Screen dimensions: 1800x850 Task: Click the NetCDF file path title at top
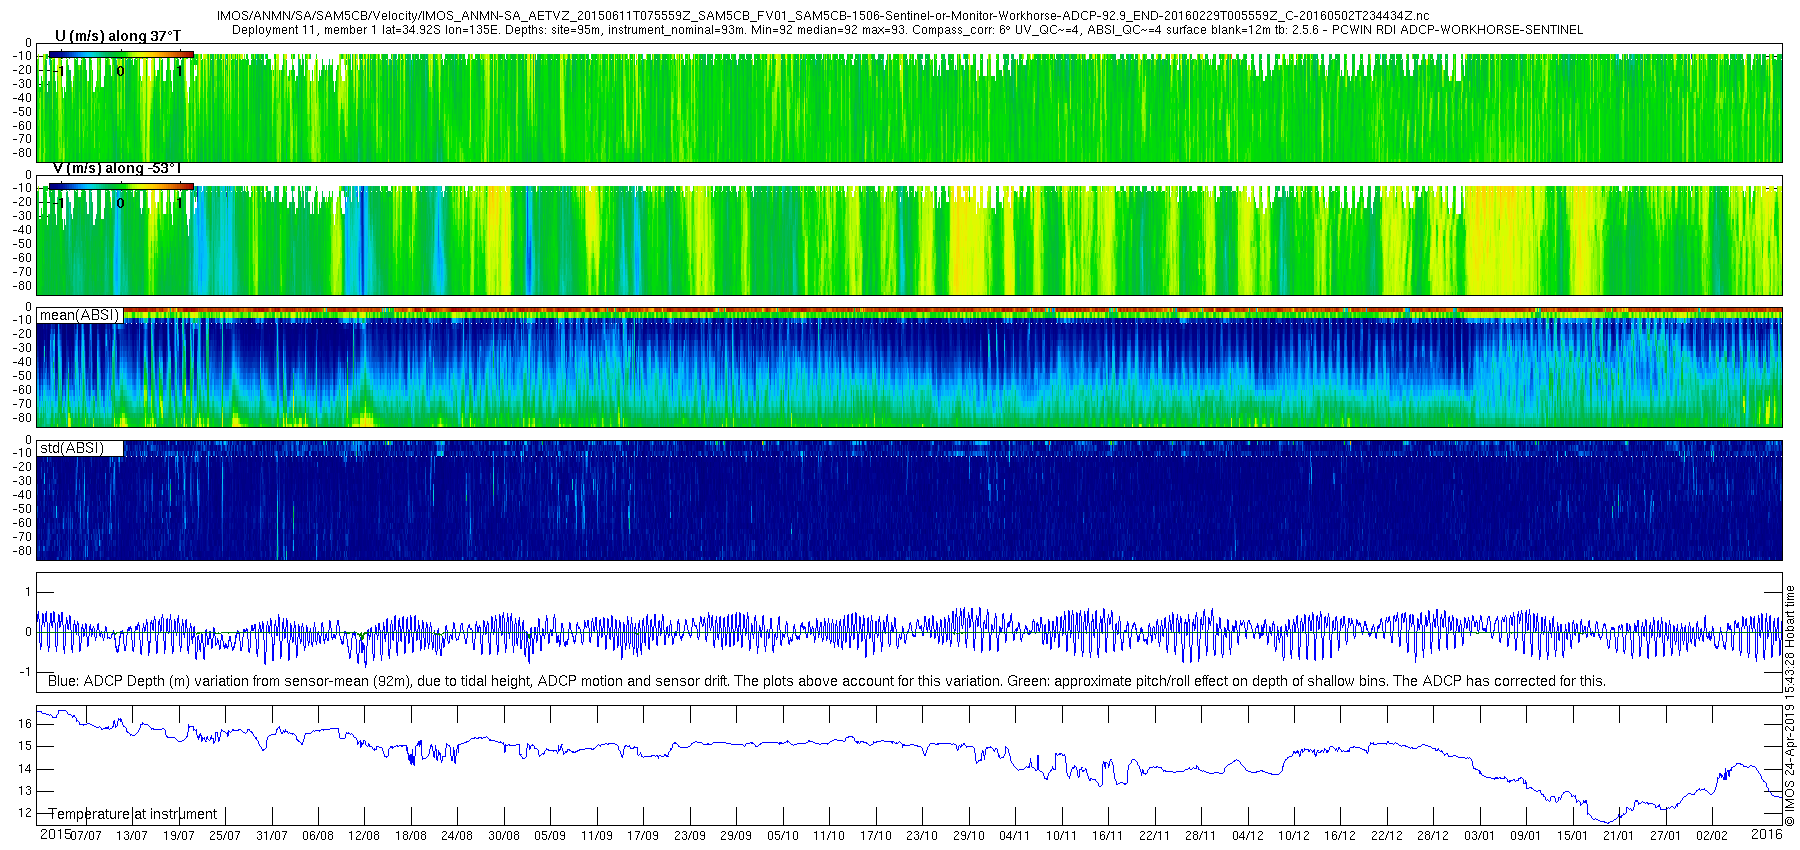coord(822,16)
